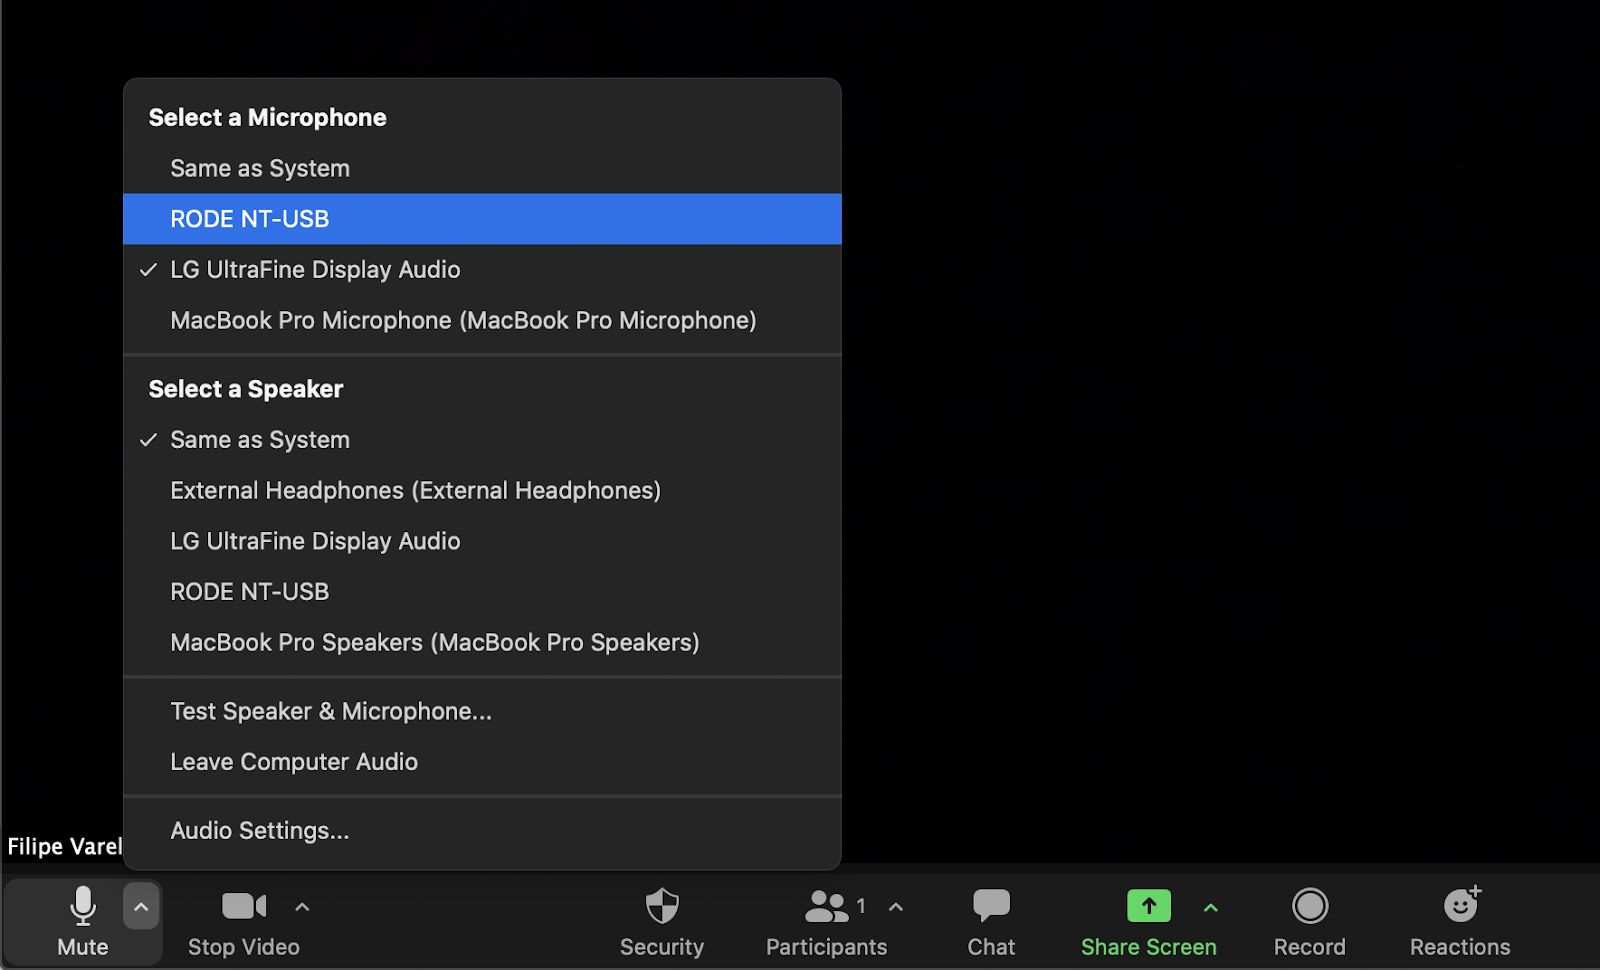
Task: Select LG UltraFine Display Audio microphone
Action: [x=315, y=270]
